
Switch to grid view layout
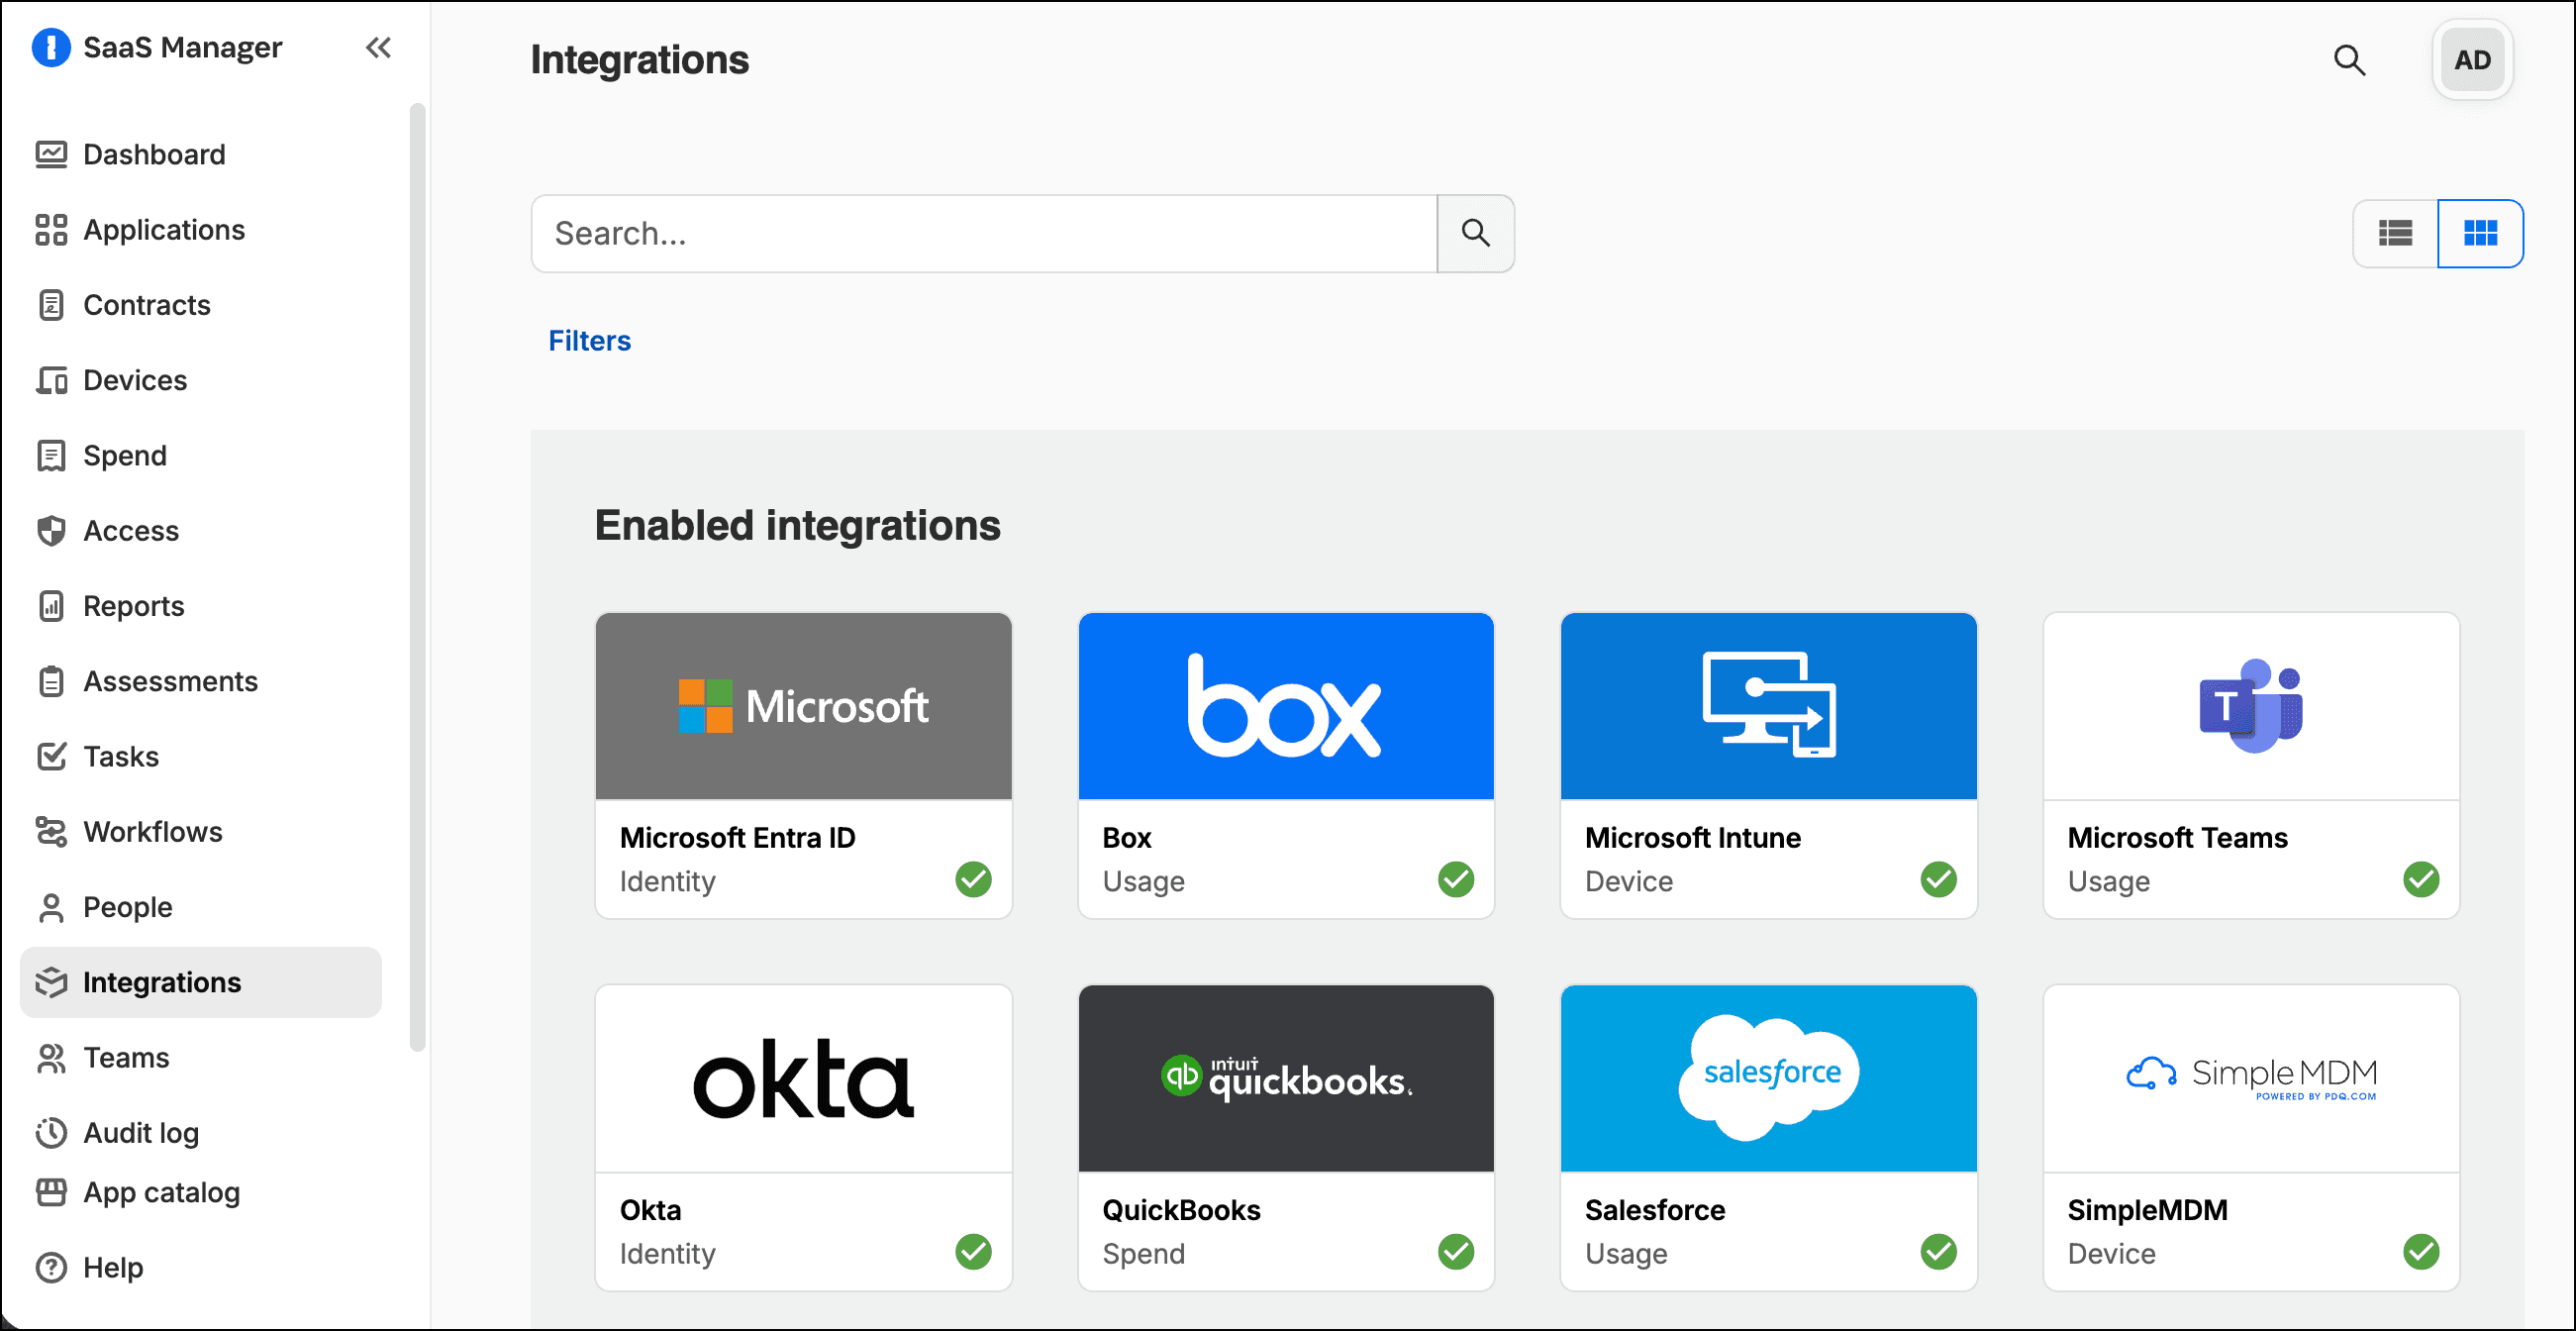point(2480,233)
